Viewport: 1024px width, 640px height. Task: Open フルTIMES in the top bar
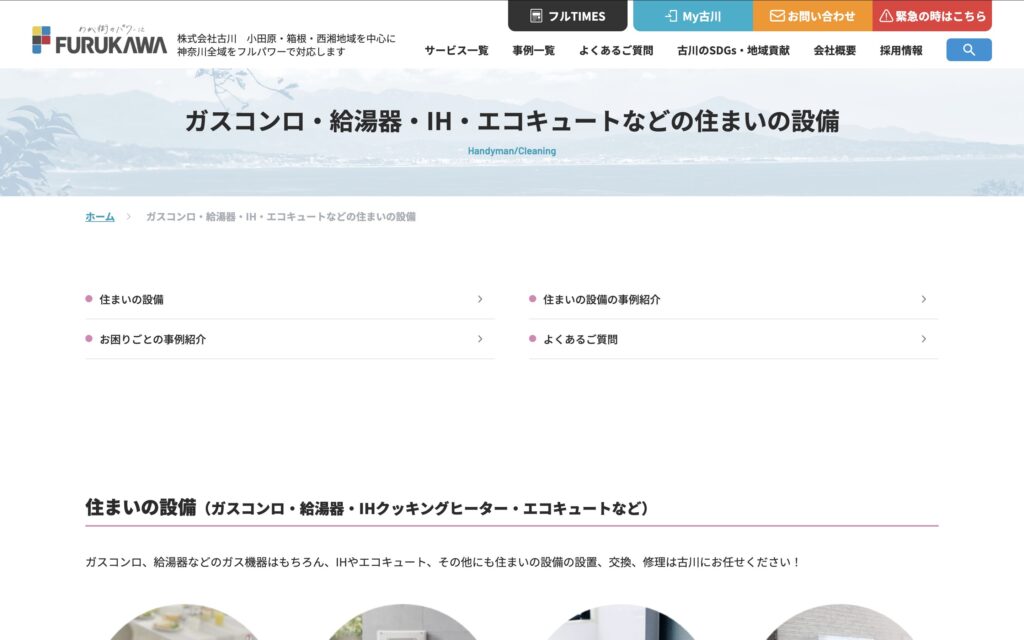567,16
